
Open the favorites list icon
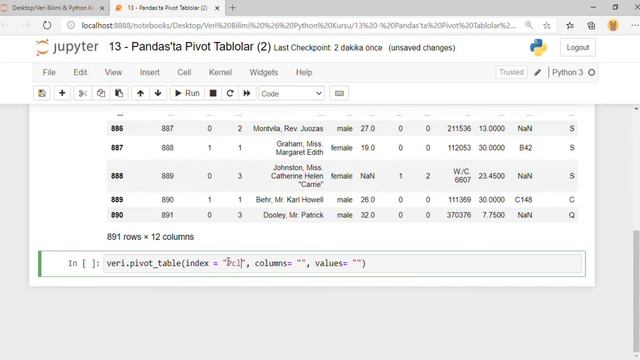point(570,25)
